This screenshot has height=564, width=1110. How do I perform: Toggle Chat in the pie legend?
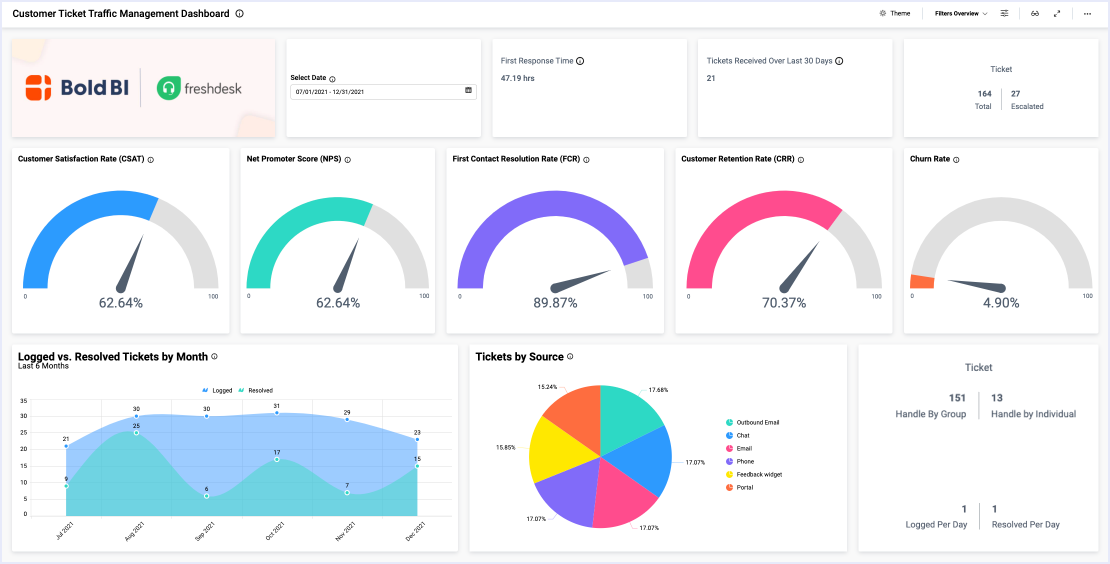pos(737,435)
